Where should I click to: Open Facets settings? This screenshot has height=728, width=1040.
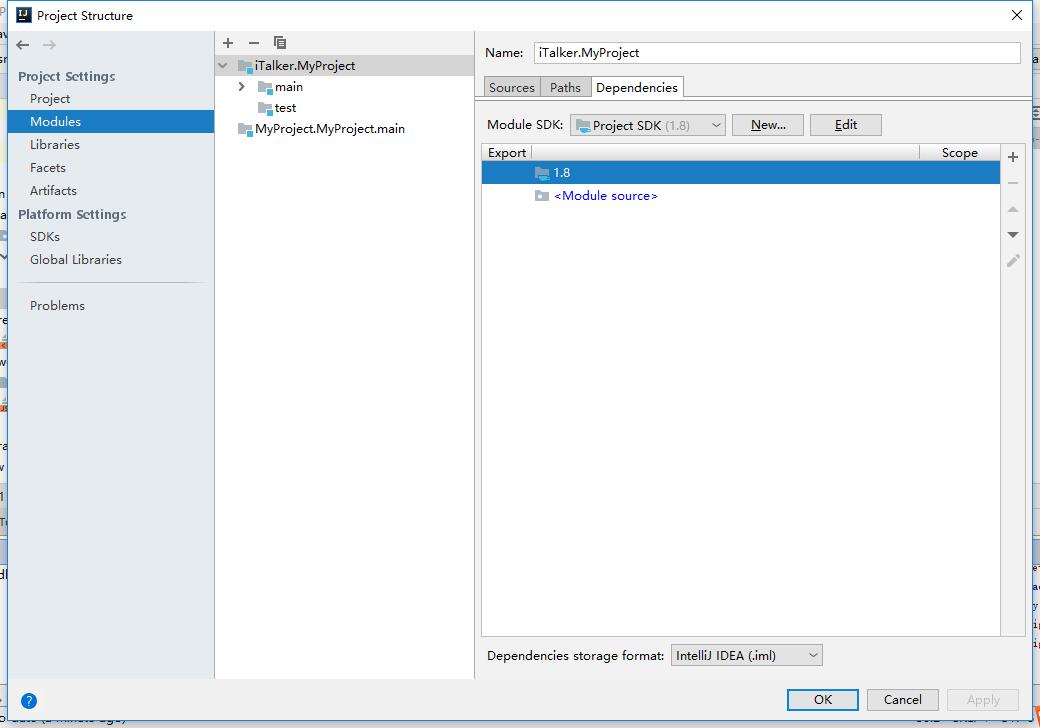point(48,168)
